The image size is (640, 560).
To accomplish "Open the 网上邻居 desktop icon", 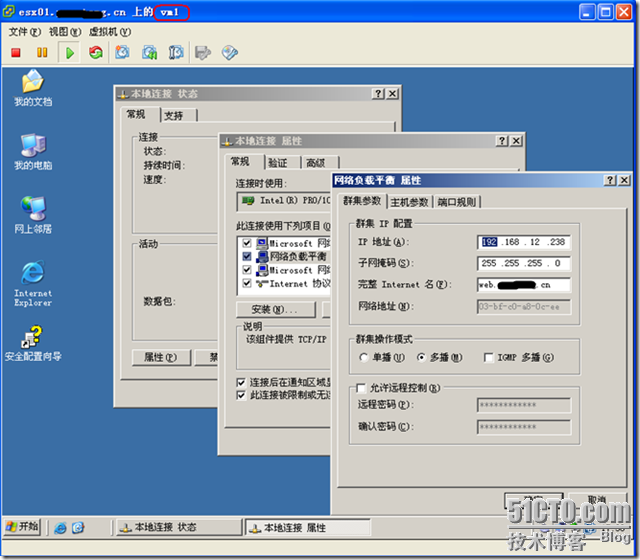I will click(x=33, y=215).
